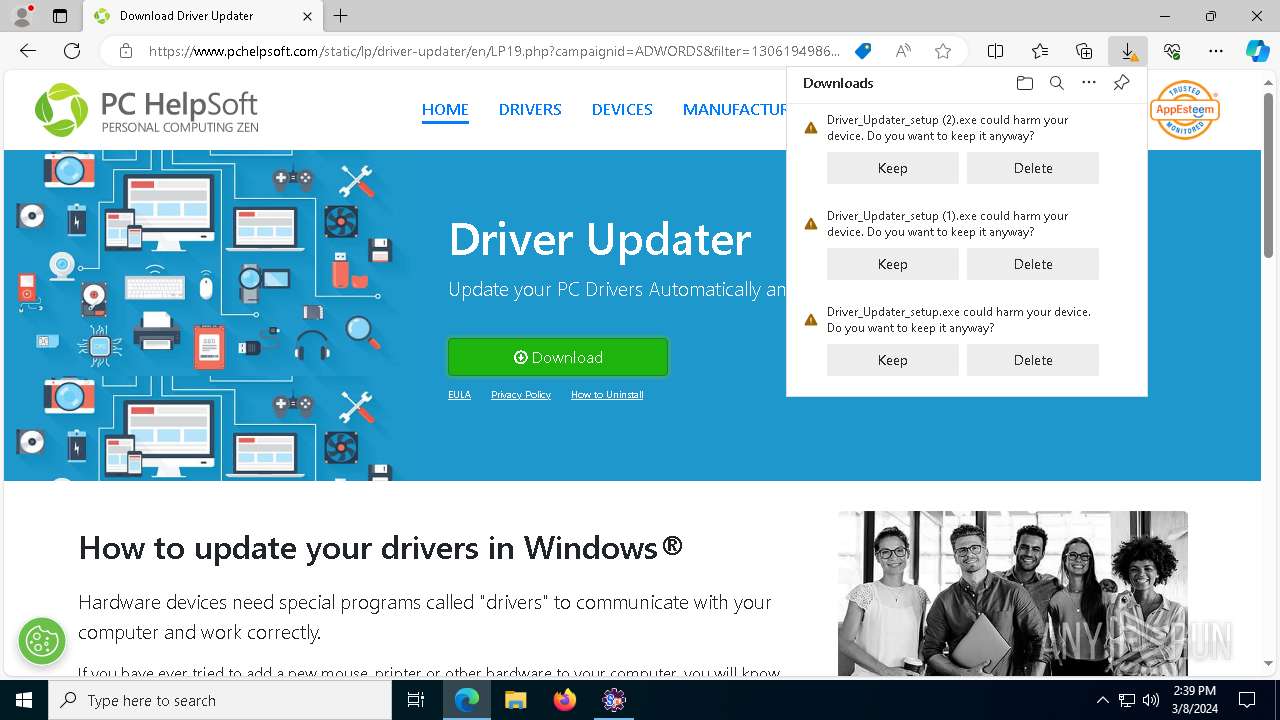Toggle the Downloads toolbar button
Screen dimensions: 1280x720
1128,51
